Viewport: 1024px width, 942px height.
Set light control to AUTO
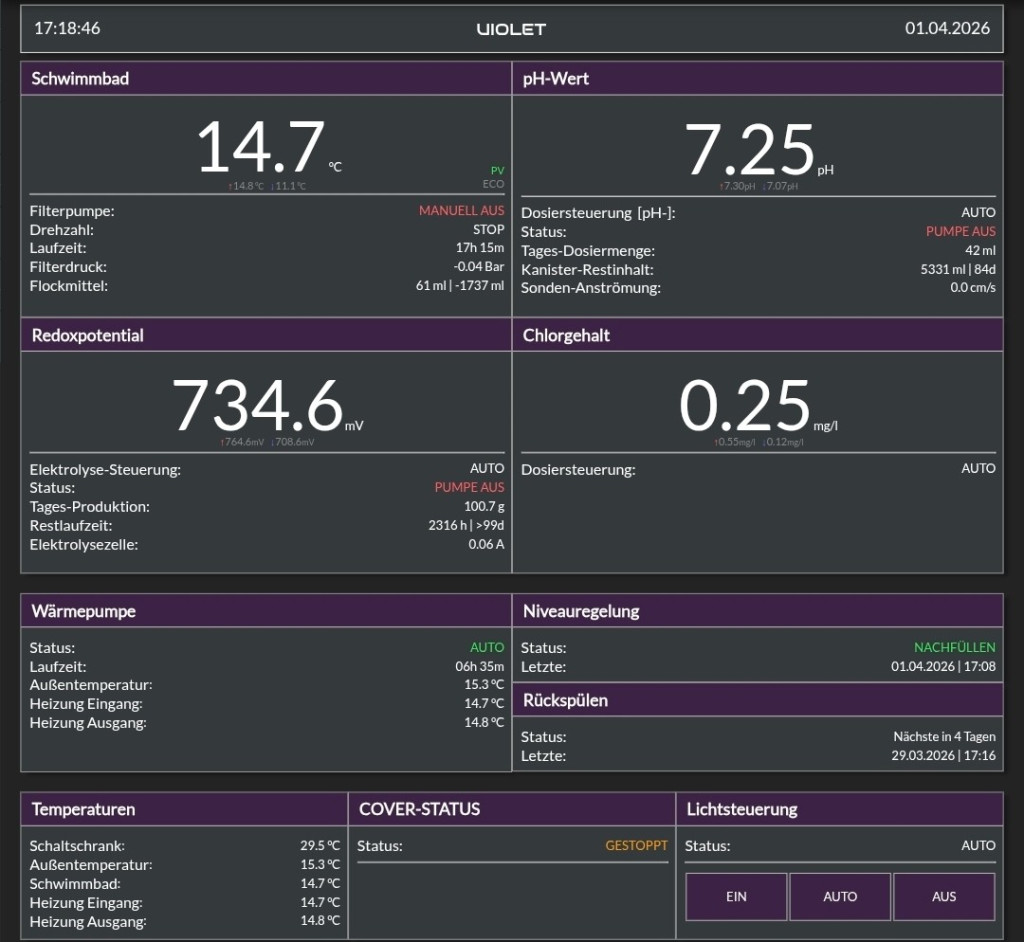[840, 896]
